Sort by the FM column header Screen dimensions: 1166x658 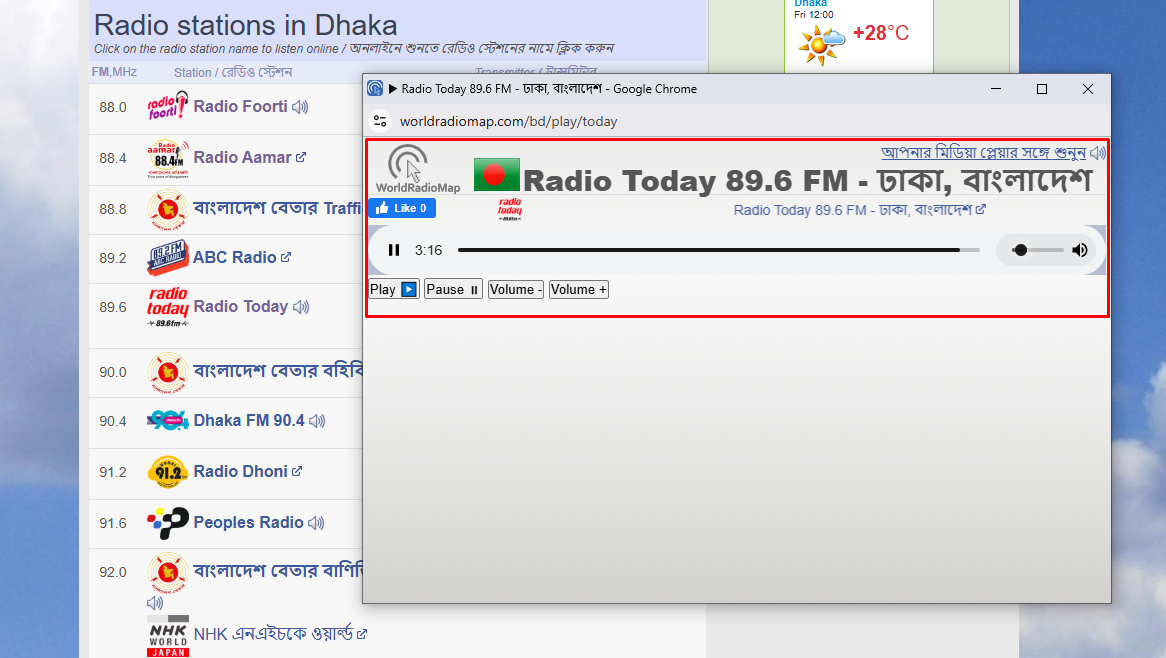pyautogui.click(x=114, y=72)
